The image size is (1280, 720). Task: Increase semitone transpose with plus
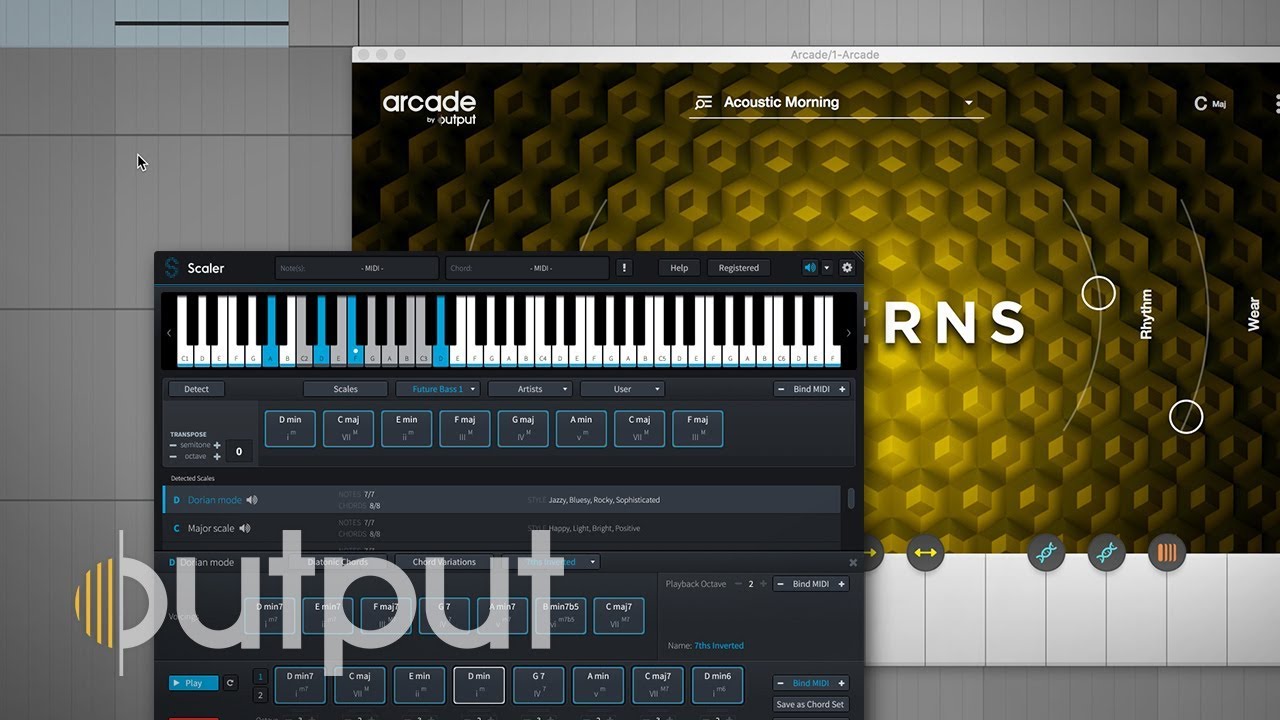[x=217, y=445]
